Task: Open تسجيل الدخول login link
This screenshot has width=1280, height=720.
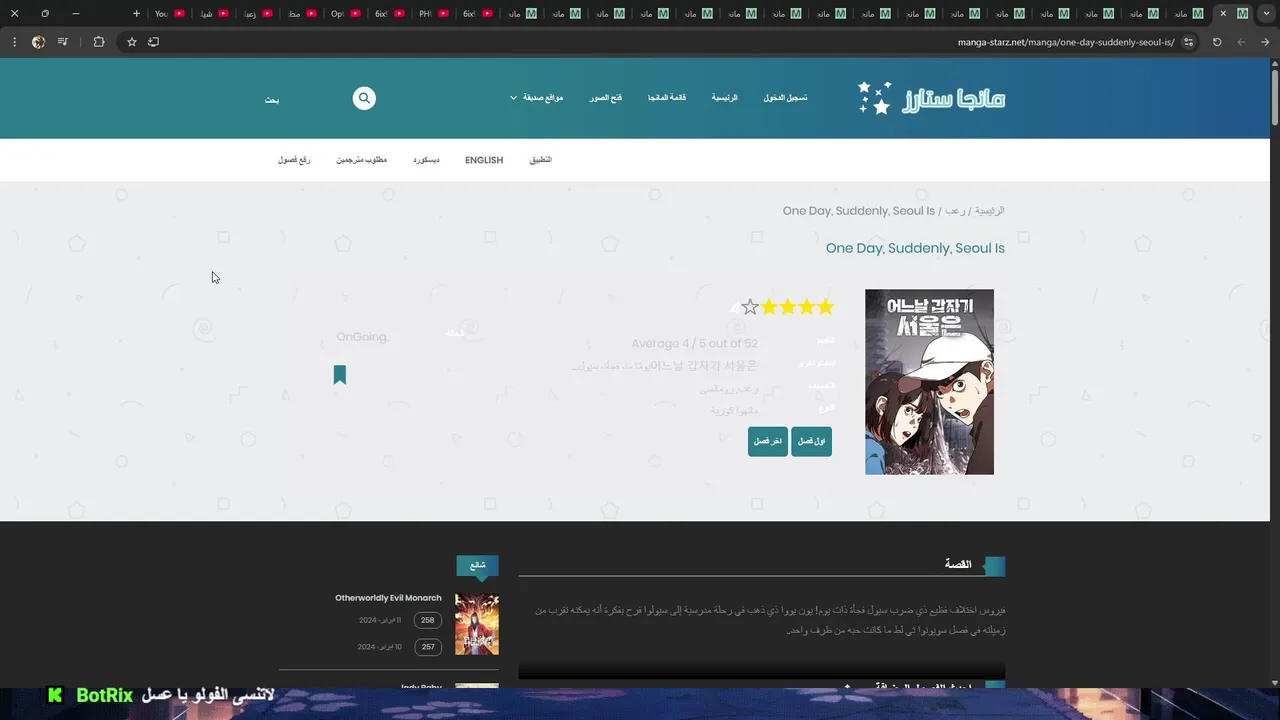Action: pyautogui.click(x=785, y=98)
